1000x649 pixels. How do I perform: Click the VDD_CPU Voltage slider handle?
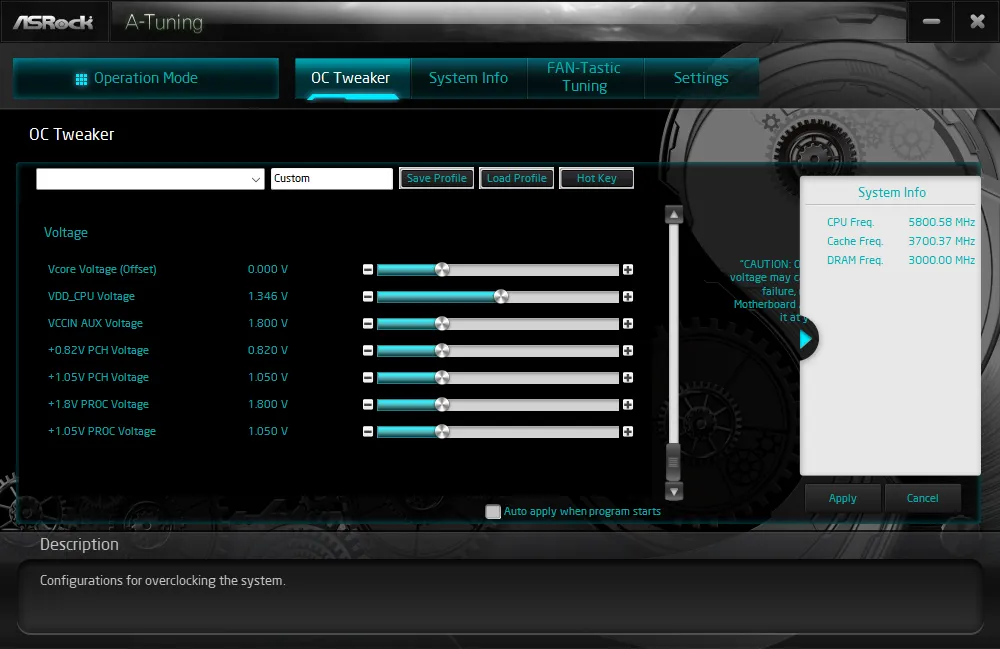(501, 296)
